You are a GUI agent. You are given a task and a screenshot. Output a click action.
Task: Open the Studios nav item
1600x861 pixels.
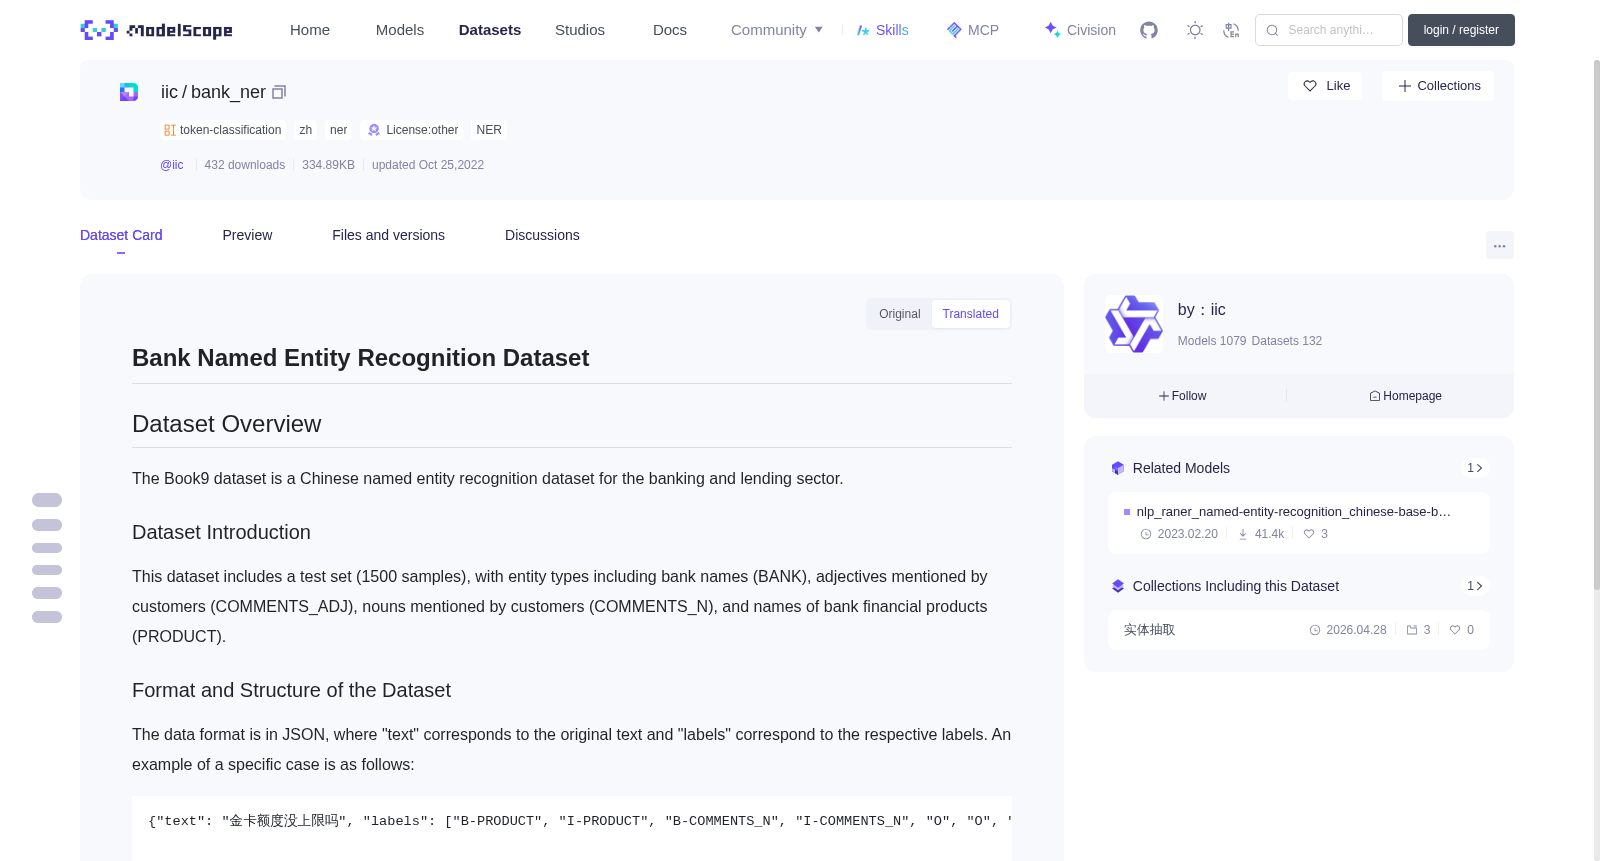pos(580,30)
